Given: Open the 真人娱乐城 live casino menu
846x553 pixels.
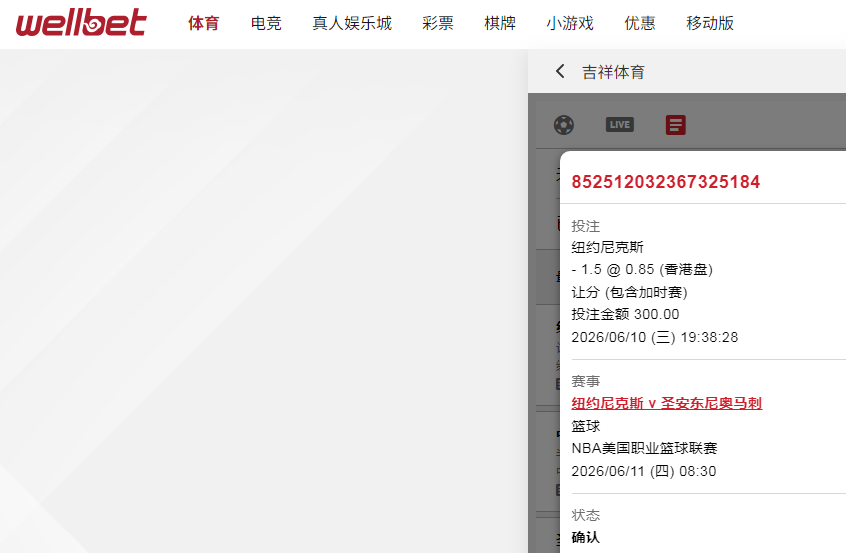Looking at the screenshot, I should coord(352,23).
